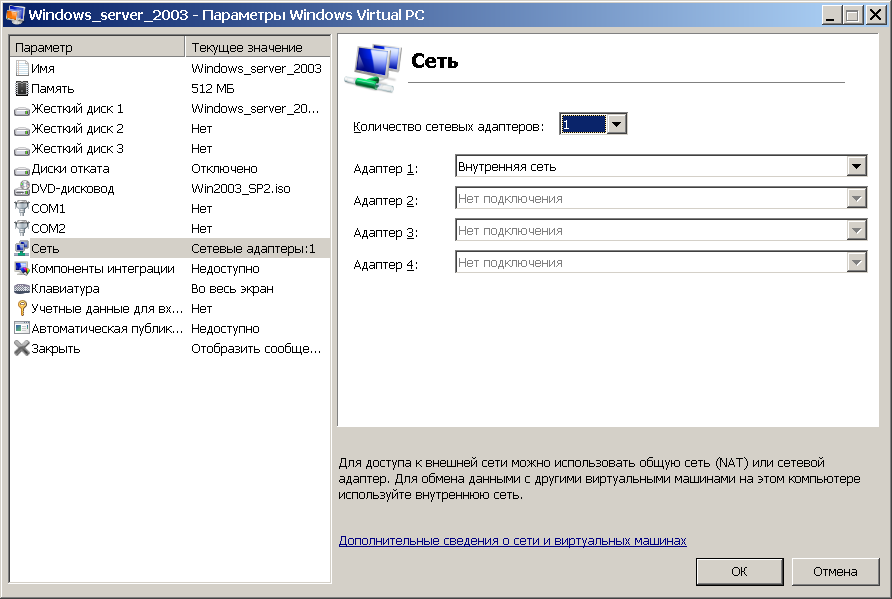892x599 pixels.
Task: Click the 512 МБ memory value
Action: click(213, 88)
